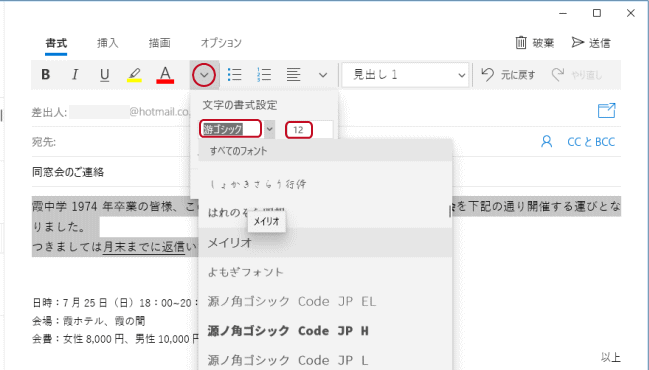Image resolution: width=649 pixels, height=370 pixels.
Task: Click the font size 12 field
Action: pyautogui.click(x=309, y=130)
